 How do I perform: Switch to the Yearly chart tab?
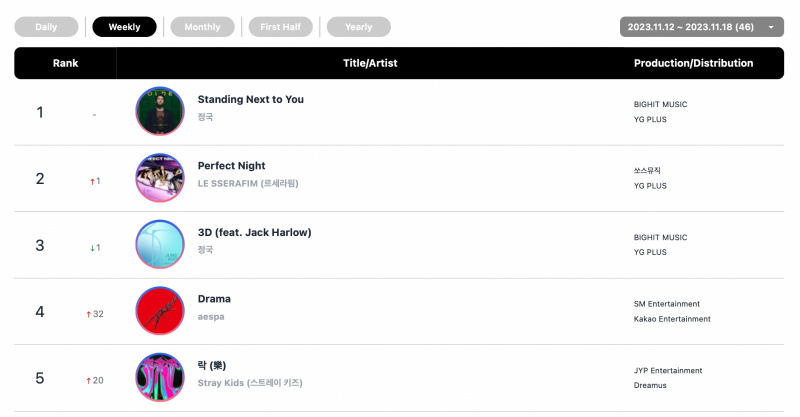pyautogui.click(x=359, y=27)
